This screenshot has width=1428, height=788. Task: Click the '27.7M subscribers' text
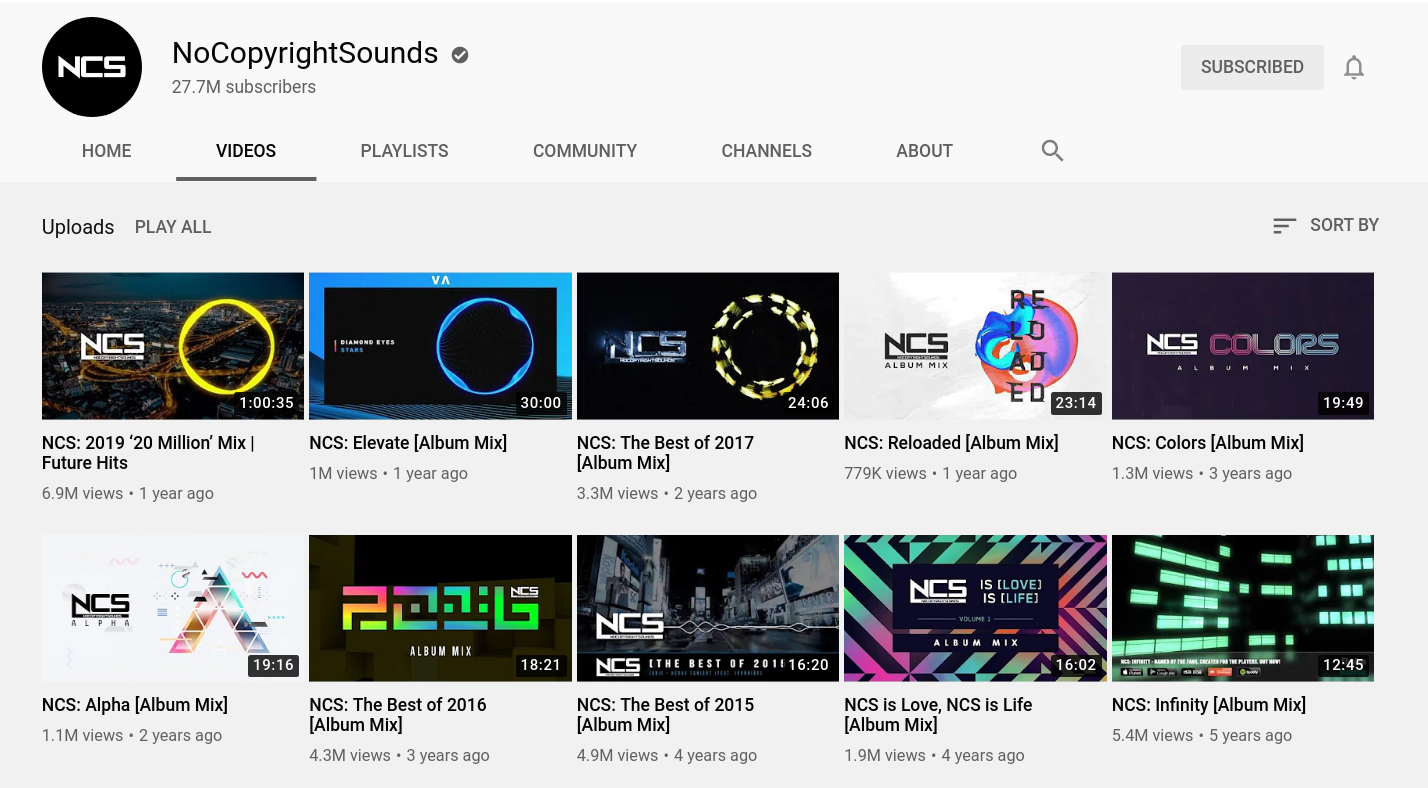(244, 87)
